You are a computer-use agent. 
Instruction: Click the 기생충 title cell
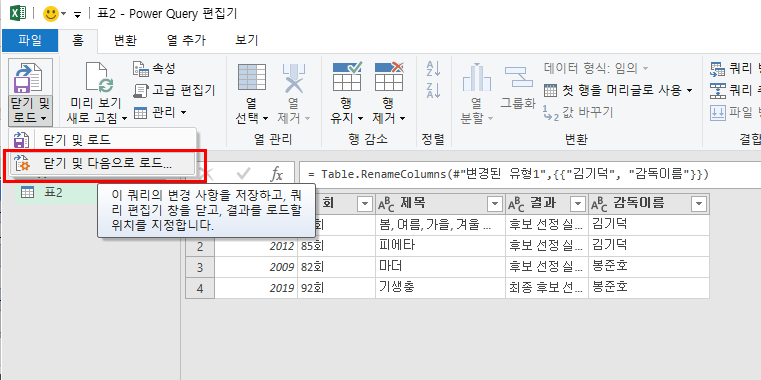point(440,288)
